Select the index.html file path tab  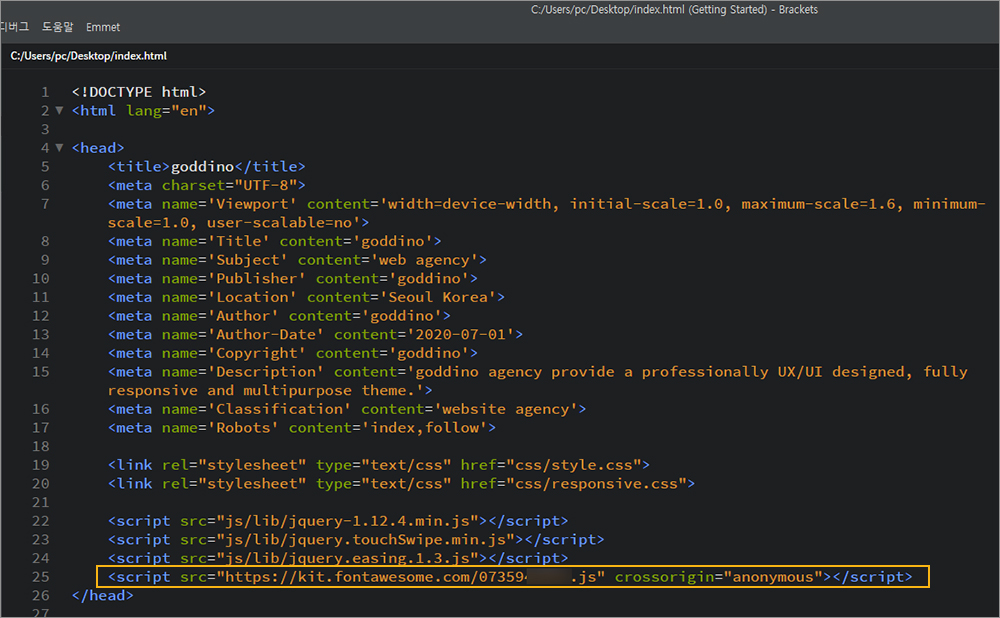point(89,56)
